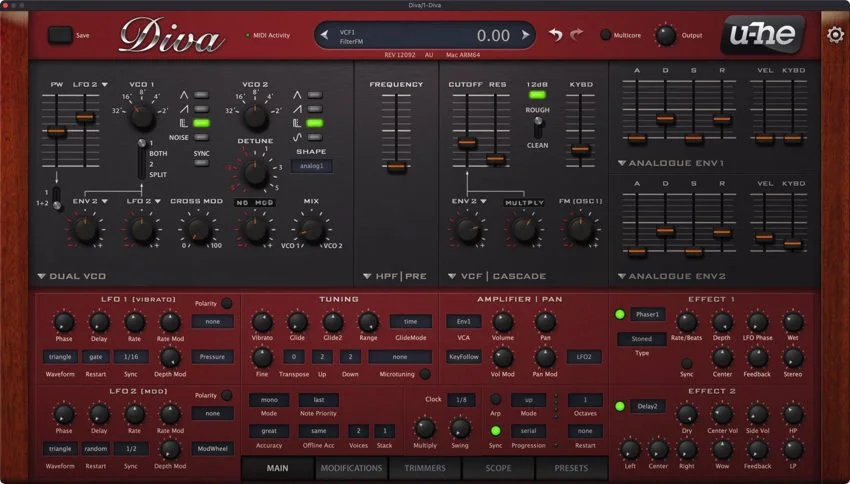850x484 pixels.
Task: Click the amplifier Pan knob
Action: [x=545, y=322]
